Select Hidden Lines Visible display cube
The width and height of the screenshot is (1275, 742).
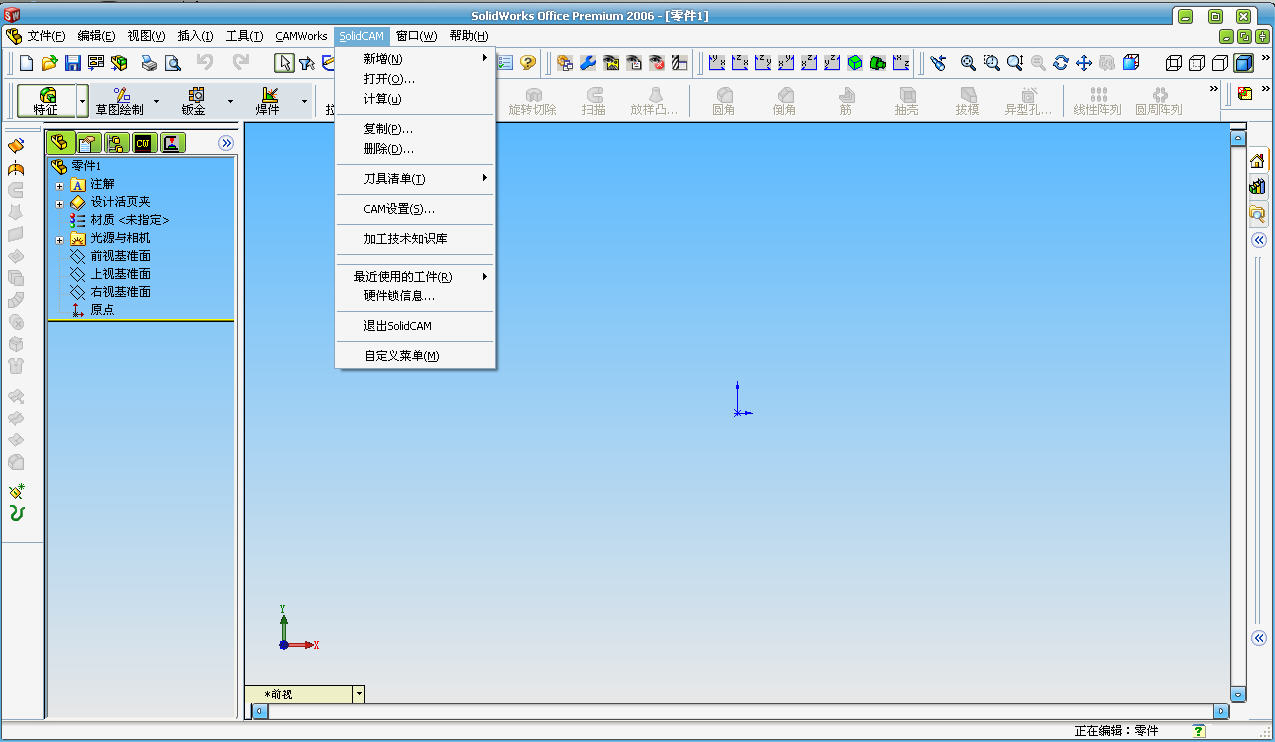point(1197,63)
